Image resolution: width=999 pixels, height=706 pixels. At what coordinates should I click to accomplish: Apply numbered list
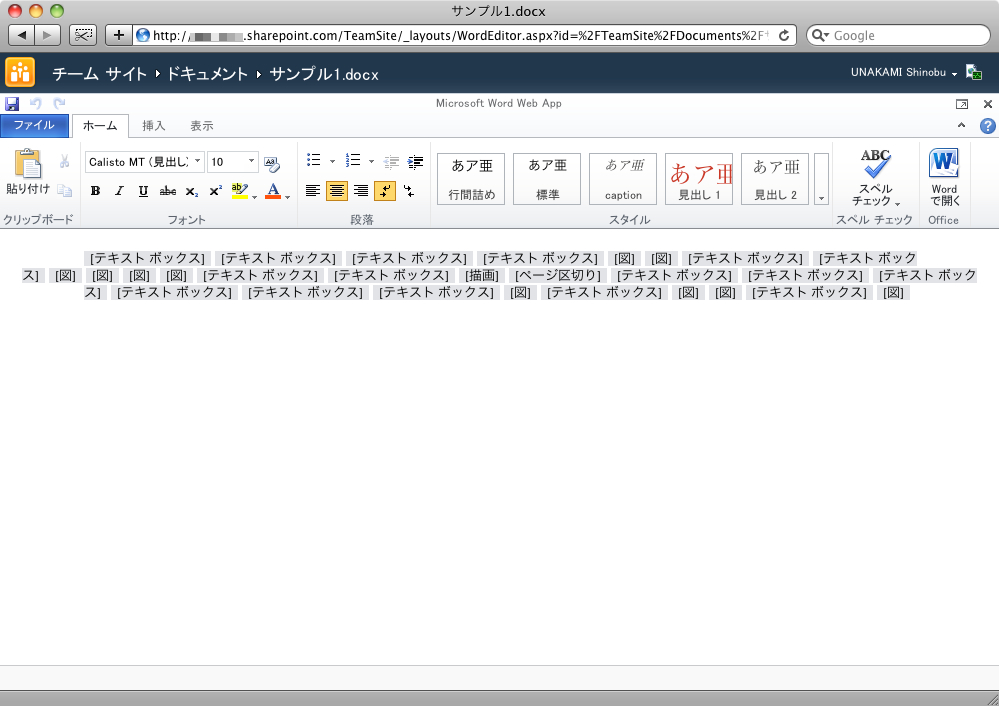click(x=353, y=160)
